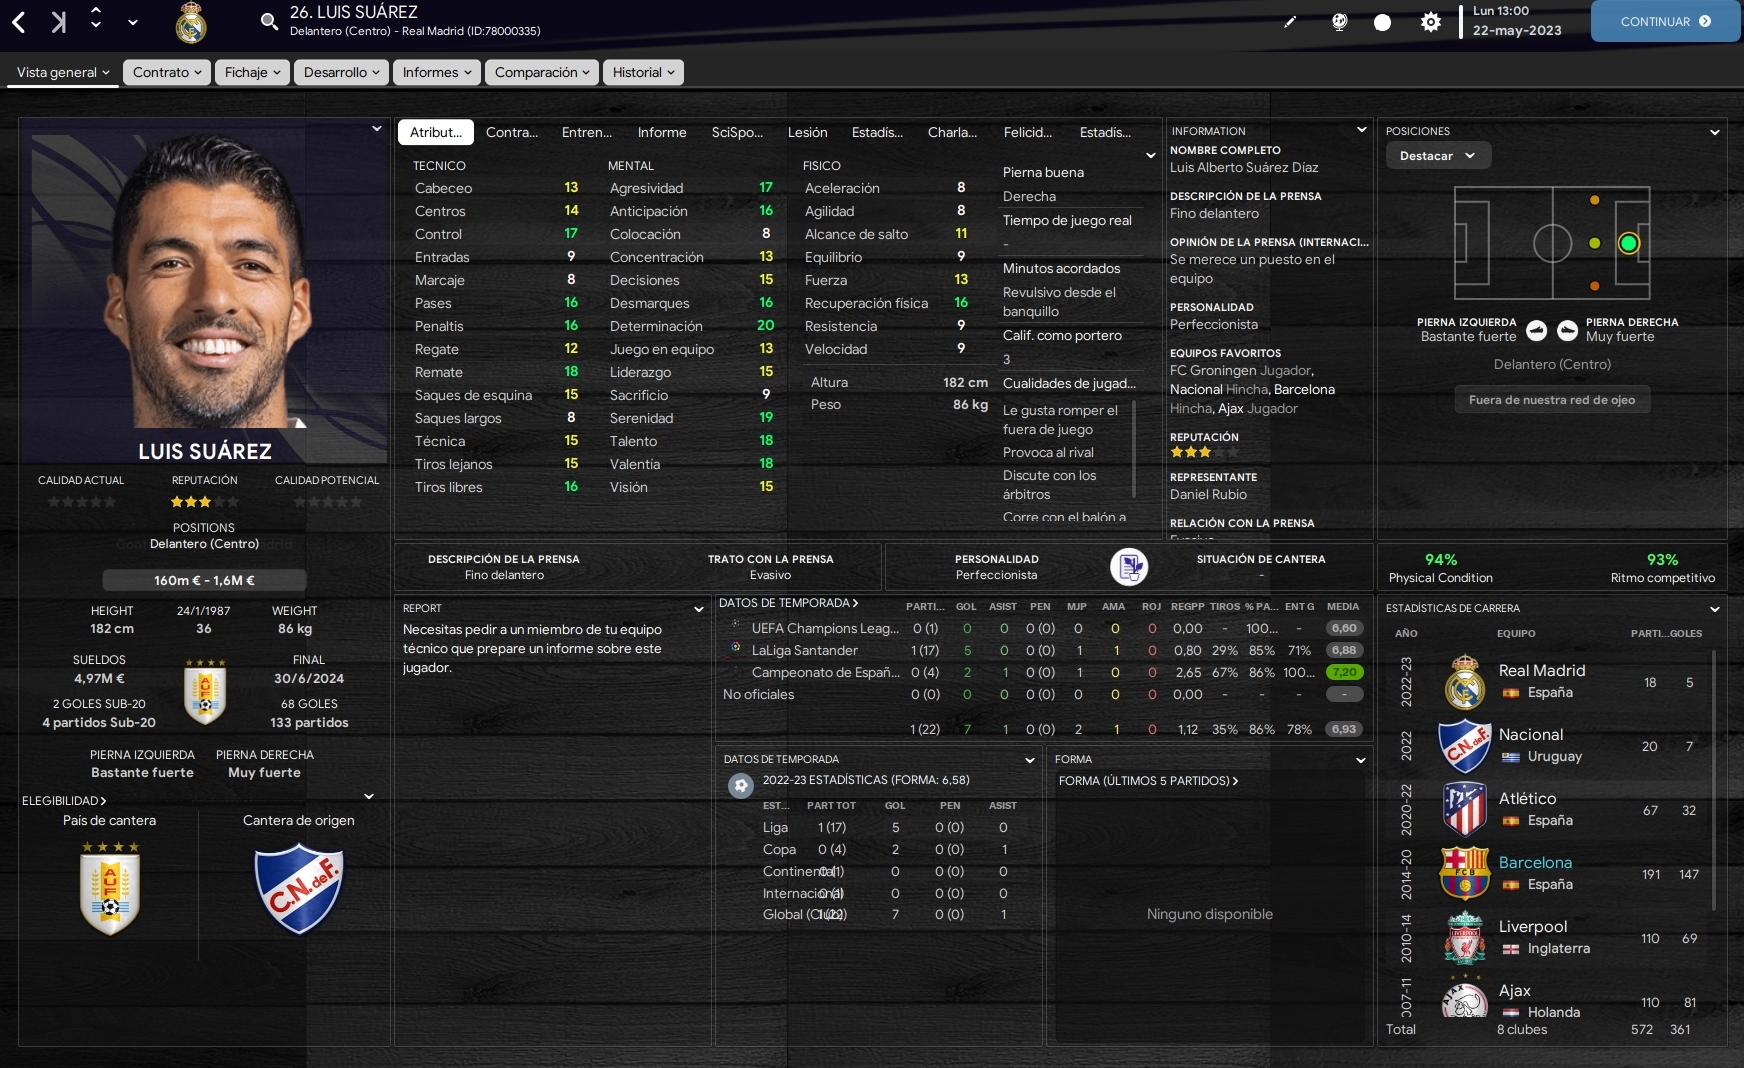Open the settings gear icon
Image resolution: width=1744 pixels, height=1068 pixels.
(x=1431, y=22)
